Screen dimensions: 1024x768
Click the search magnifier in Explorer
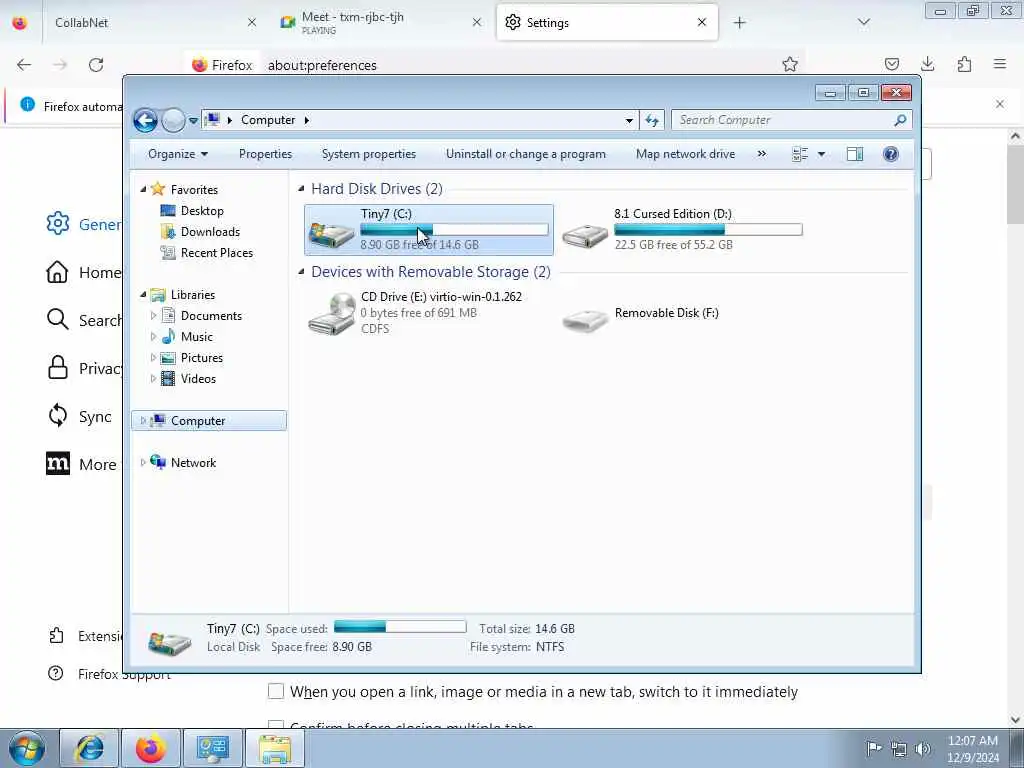900,120
